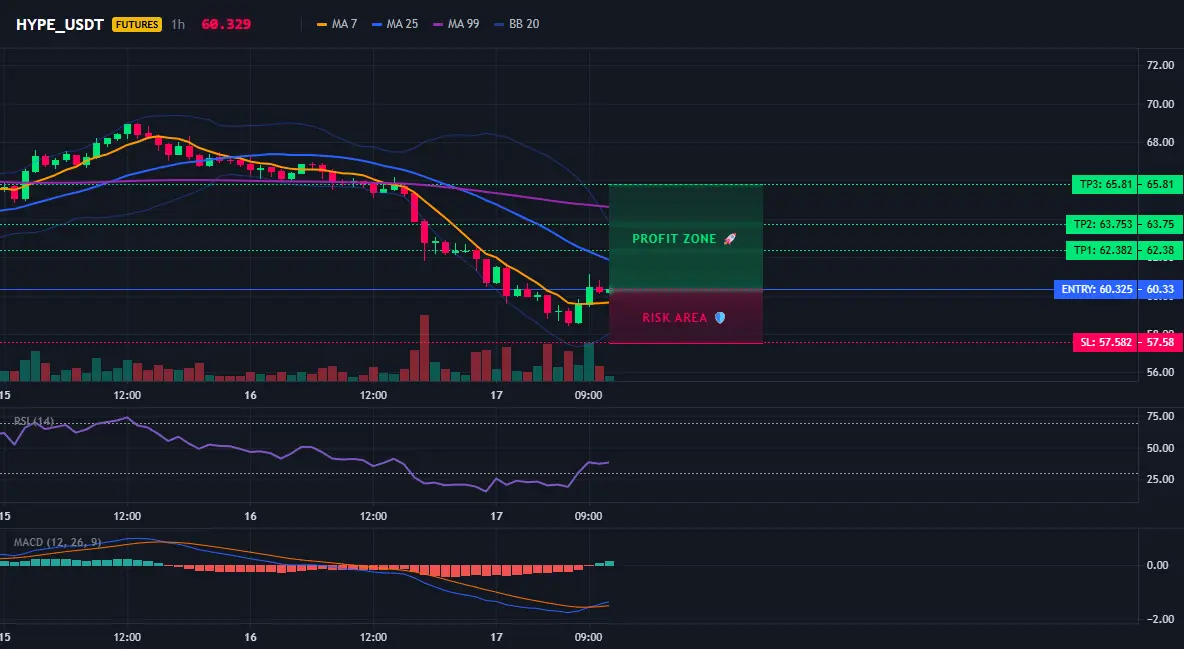The width and height of the screenshot is (1184, 649).
Task: Click the RSI (14) indicator label
Action: click(x=34, y=421)
